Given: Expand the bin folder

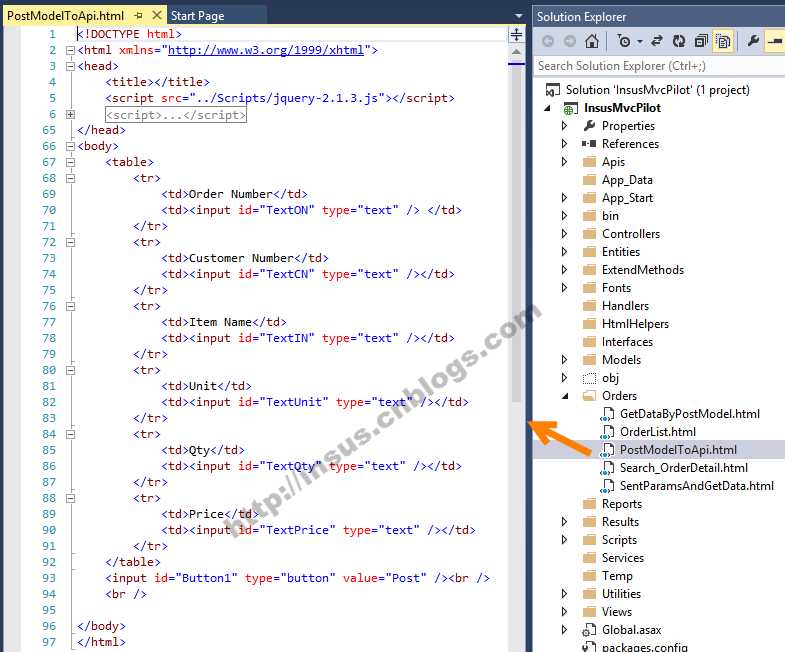Looking at the screenshot, I should click(x=565, y=216).
